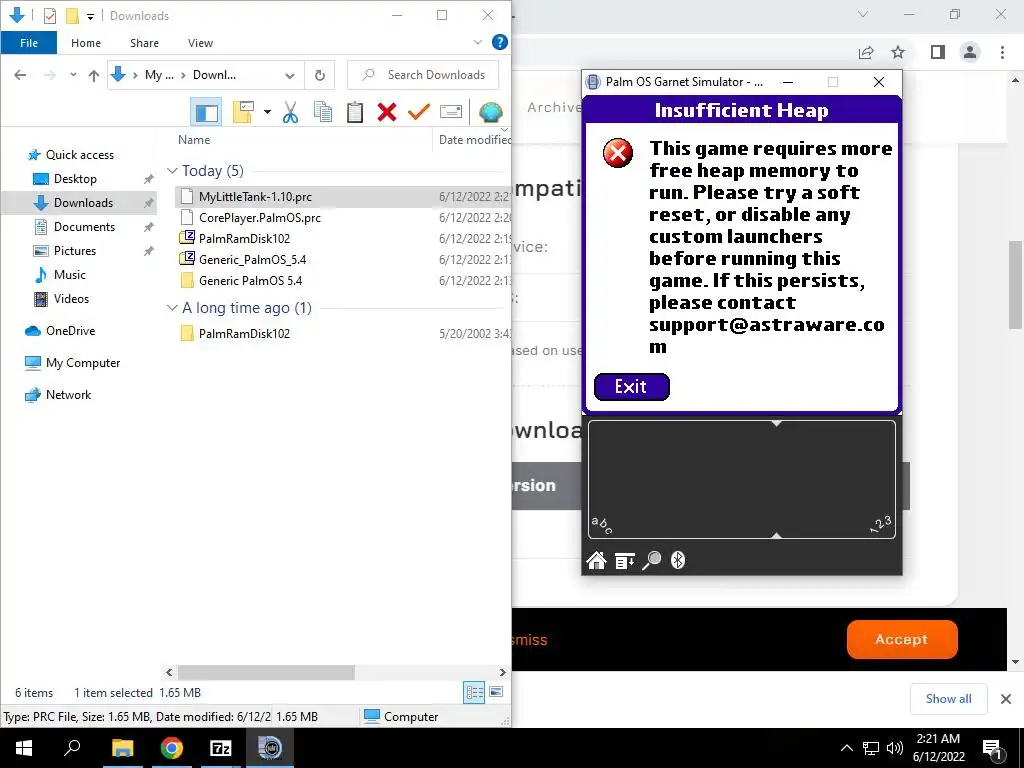
Task: Click the Exit button in Insufficient Heap dialog
Action: (x=632, y=387)
